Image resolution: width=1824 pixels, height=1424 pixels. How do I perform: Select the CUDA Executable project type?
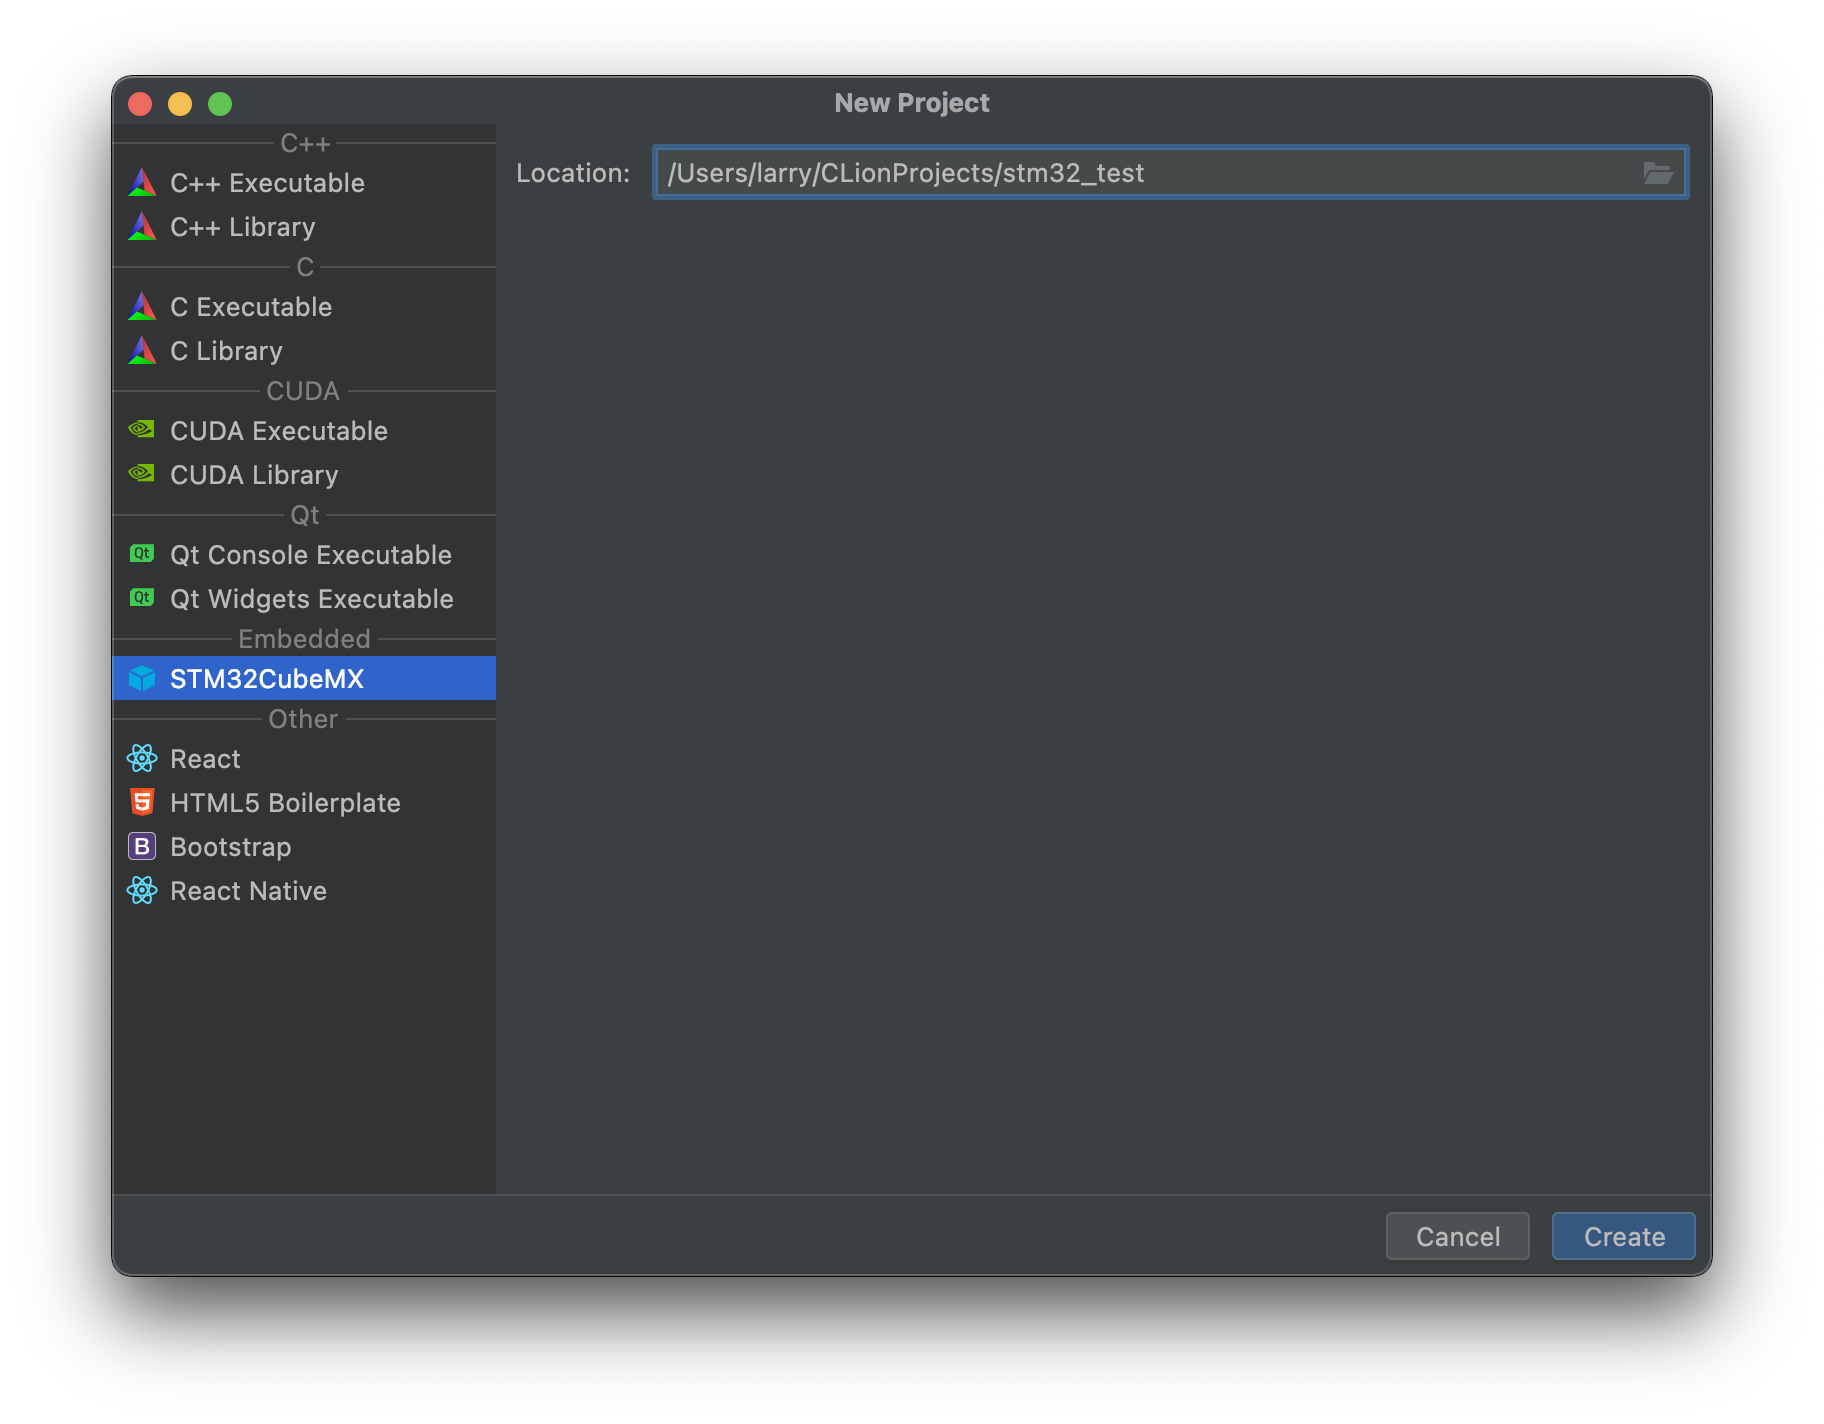278,430
